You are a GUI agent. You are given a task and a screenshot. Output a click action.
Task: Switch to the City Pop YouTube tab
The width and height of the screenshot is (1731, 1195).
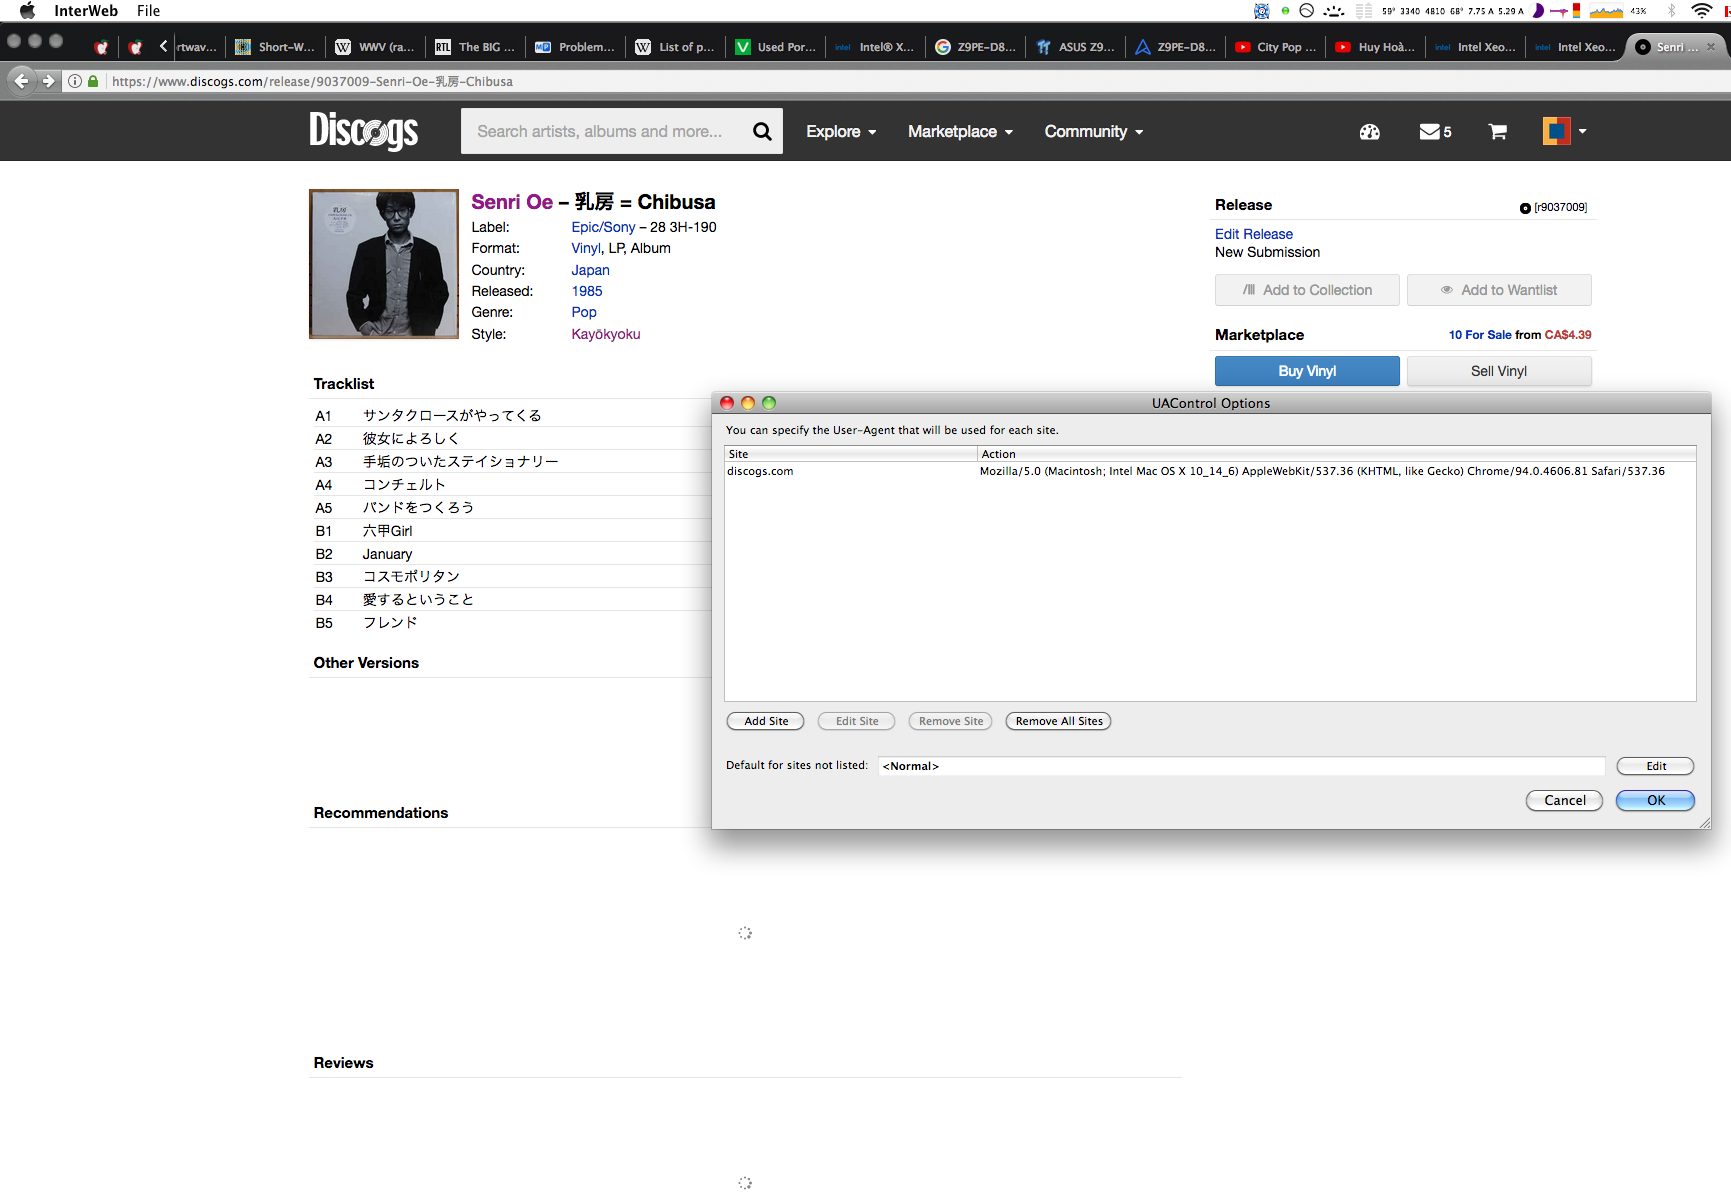[x=1276, y=46]
